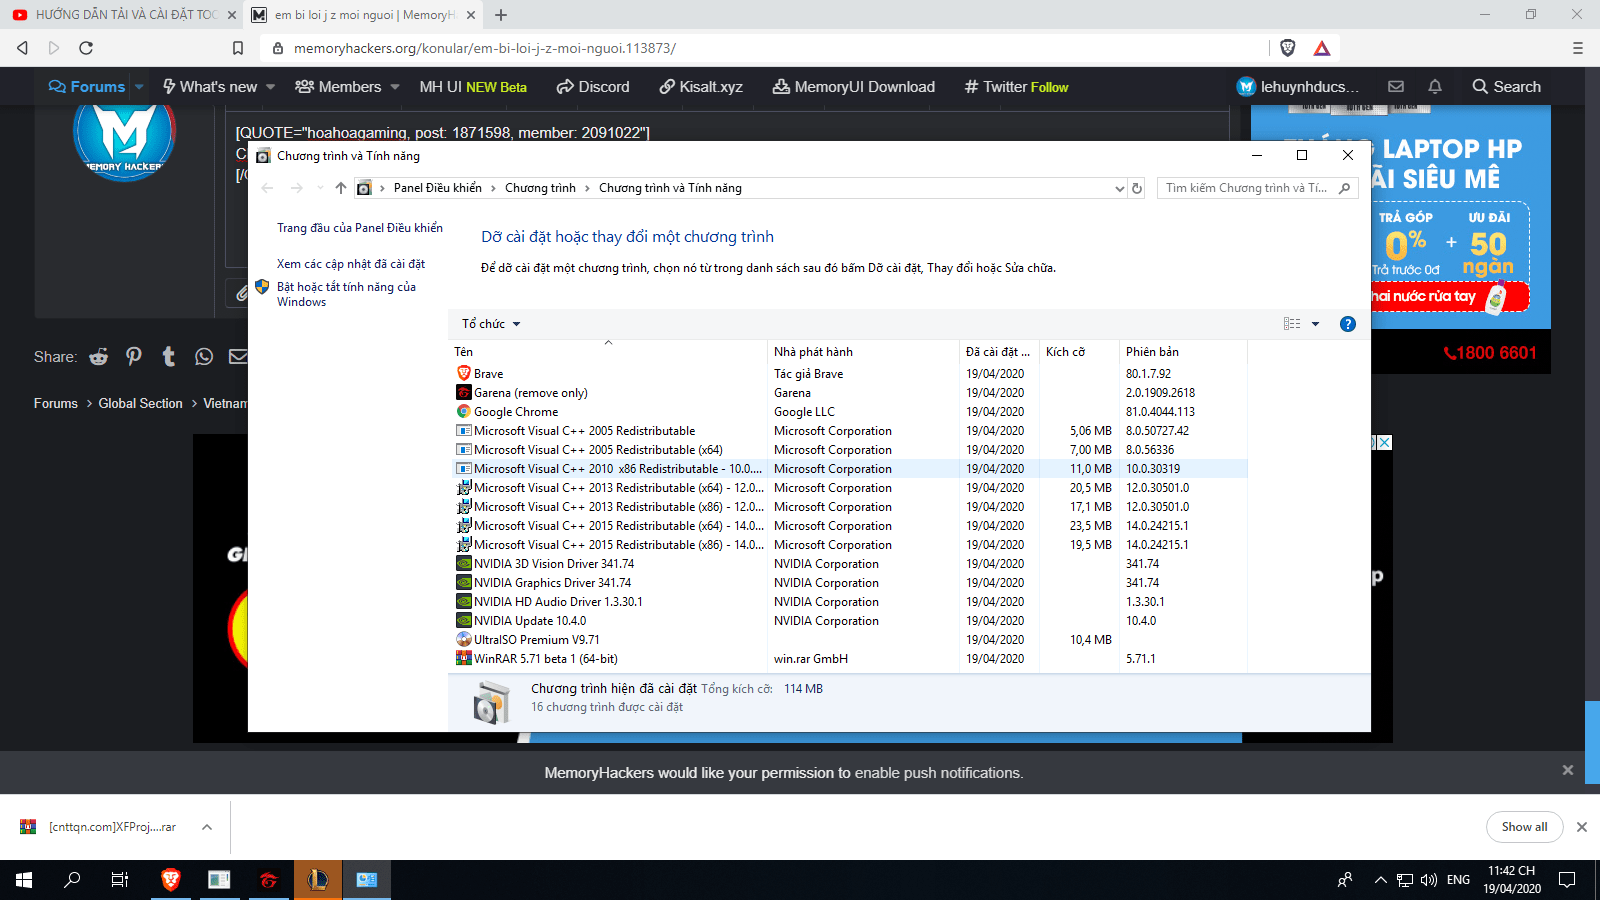Expand the Members dropdown arrow
Image resolution: width=1600 pixels, height=900 pixels.
tap(395, 87)
